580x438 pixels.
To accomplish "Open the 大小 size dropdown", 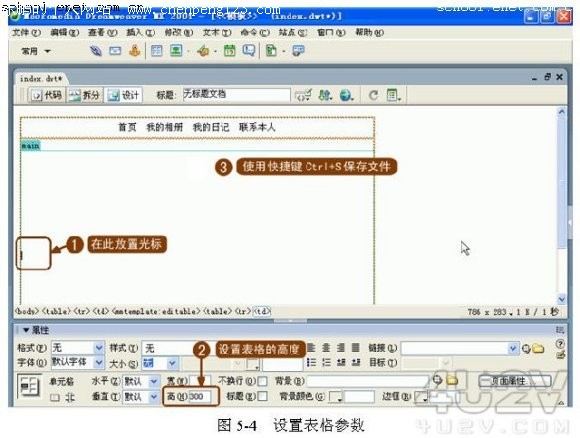I will pyautogui.click(x=172, y=363).
